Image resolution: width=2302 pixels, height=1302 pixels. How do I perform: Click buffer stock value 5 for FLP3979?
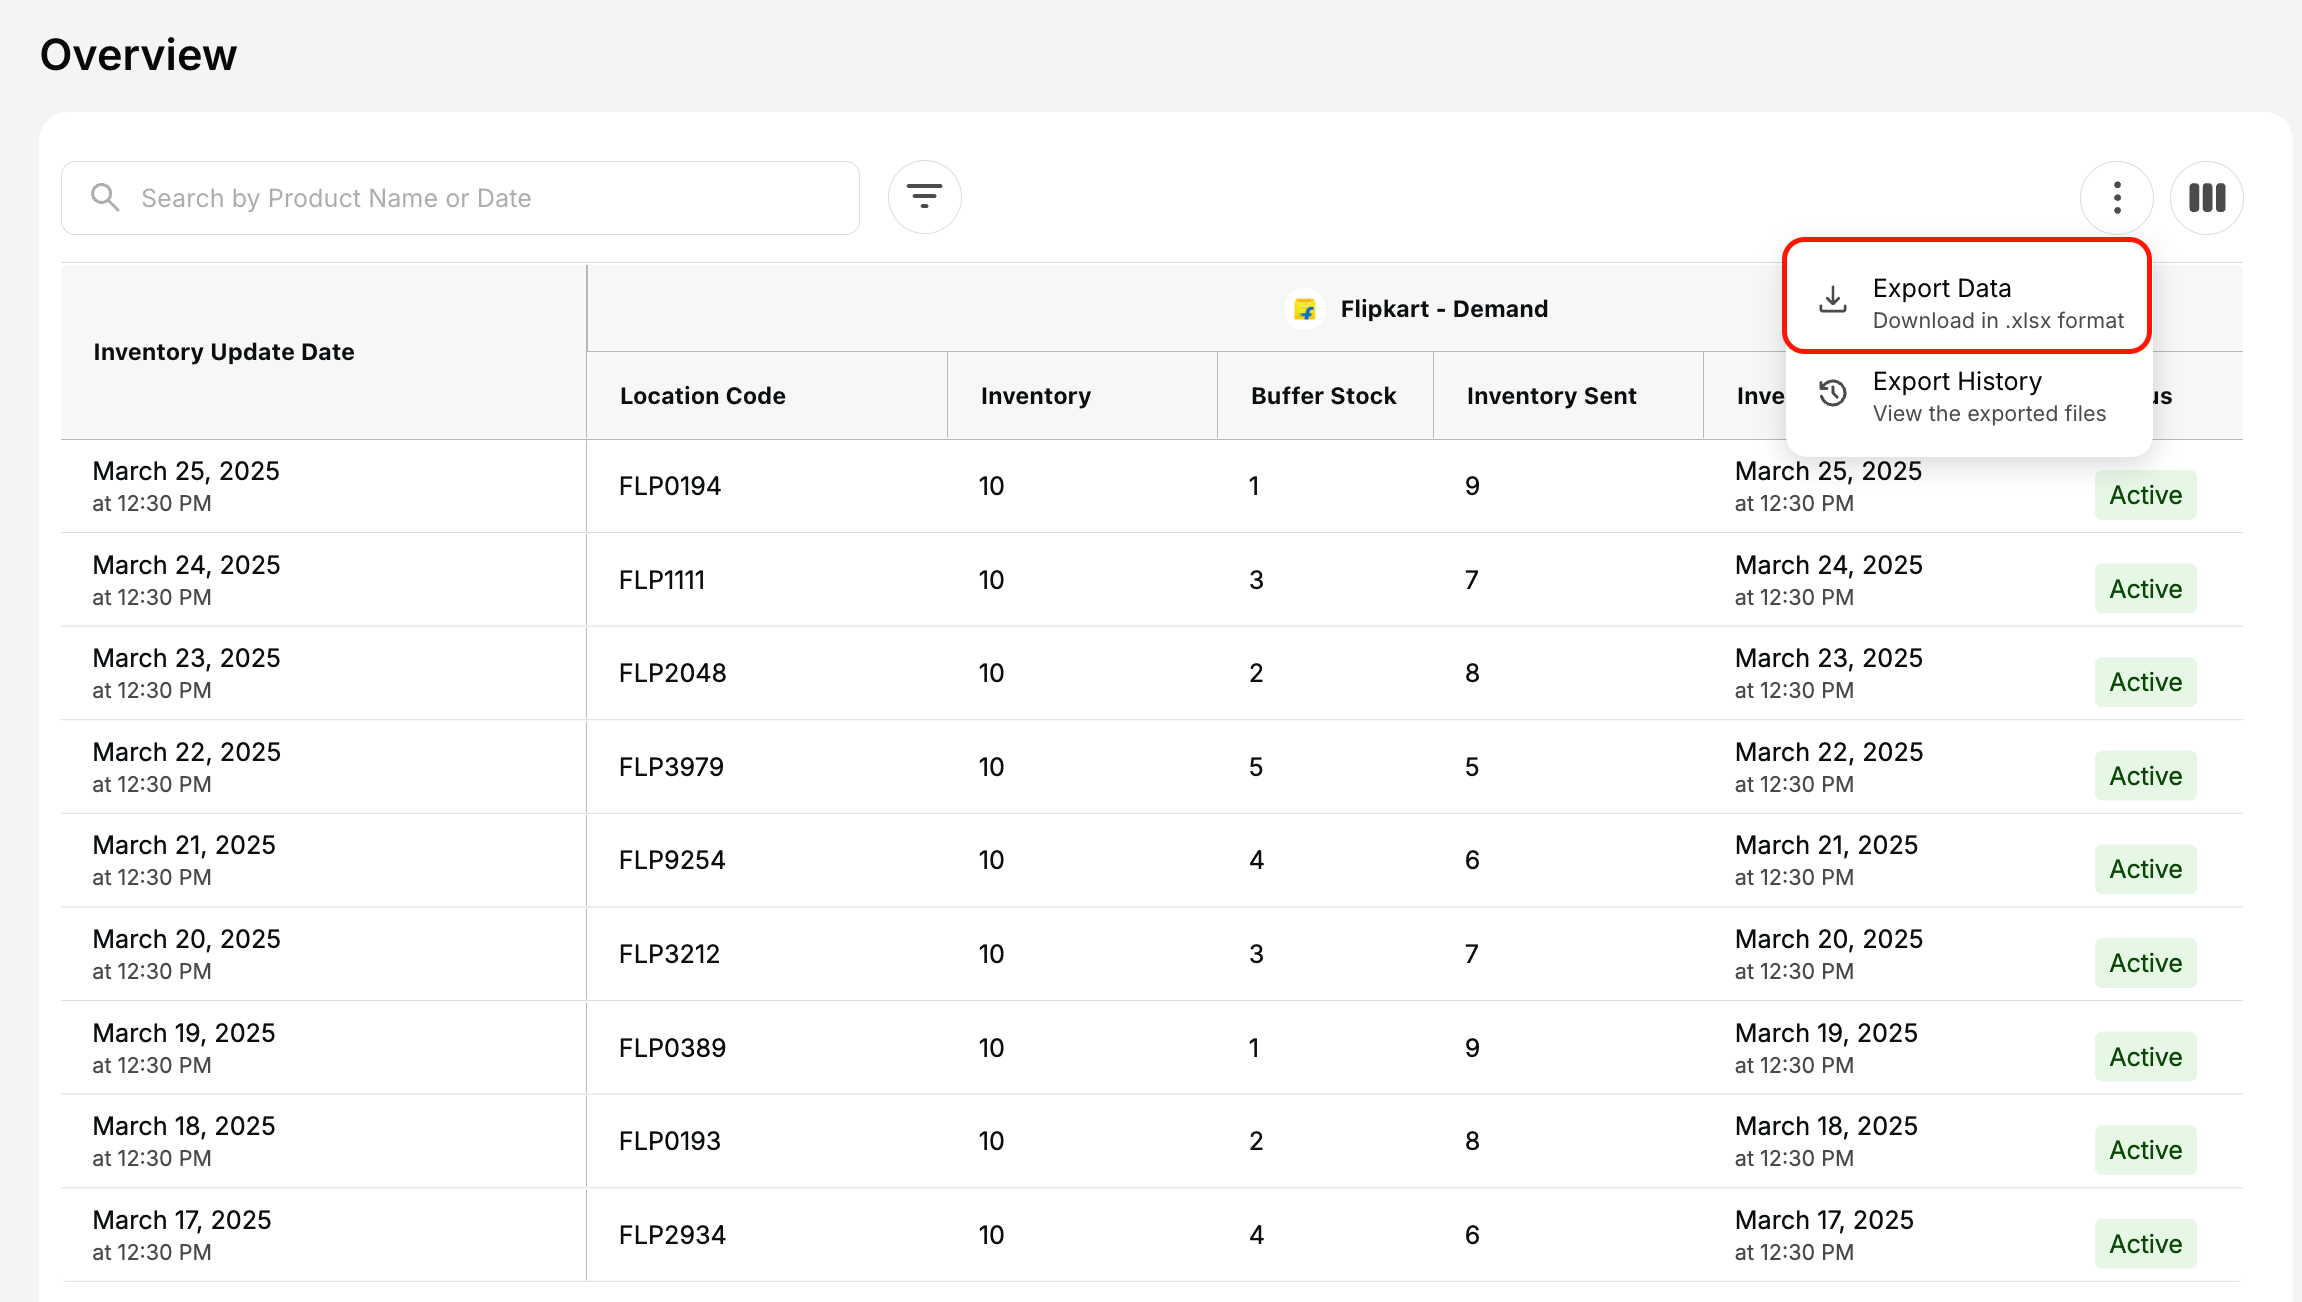pyautogui.click(x=1256, y=767)
